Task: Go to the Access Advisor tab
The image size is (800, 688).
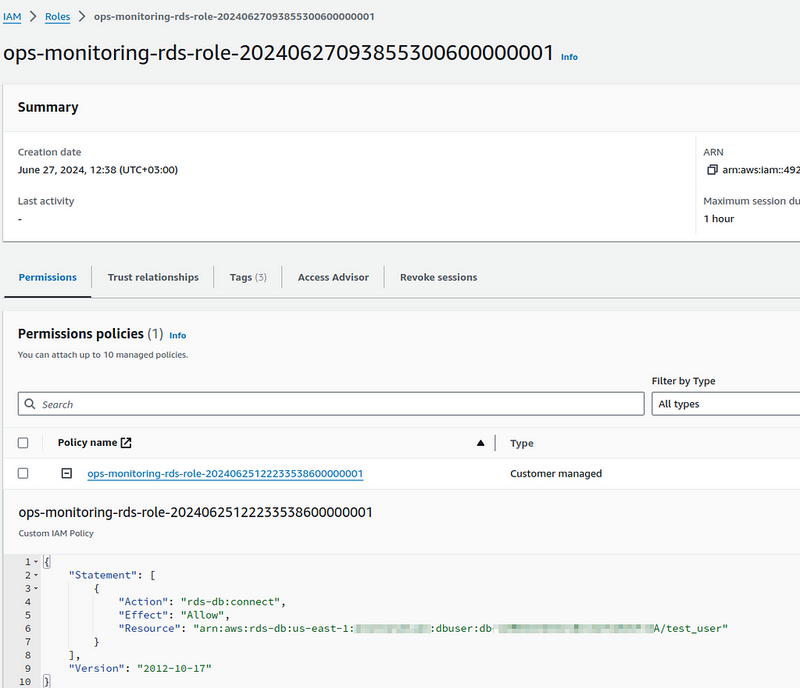Action: tap(333, 277)
